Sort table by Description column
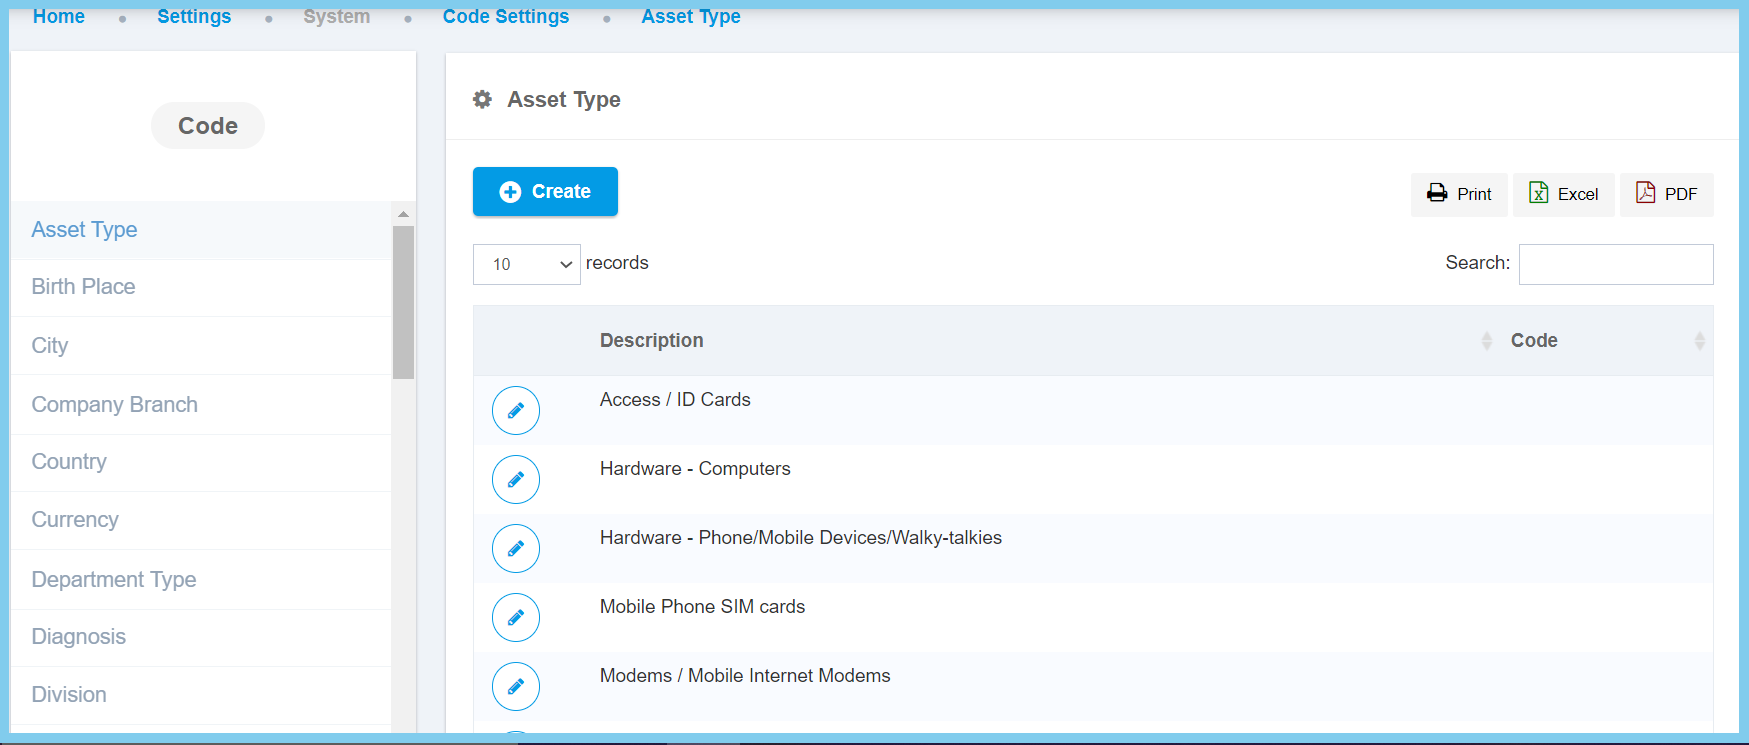The width and height of the screenshot is (1749, 745). (x=652, y=341)
